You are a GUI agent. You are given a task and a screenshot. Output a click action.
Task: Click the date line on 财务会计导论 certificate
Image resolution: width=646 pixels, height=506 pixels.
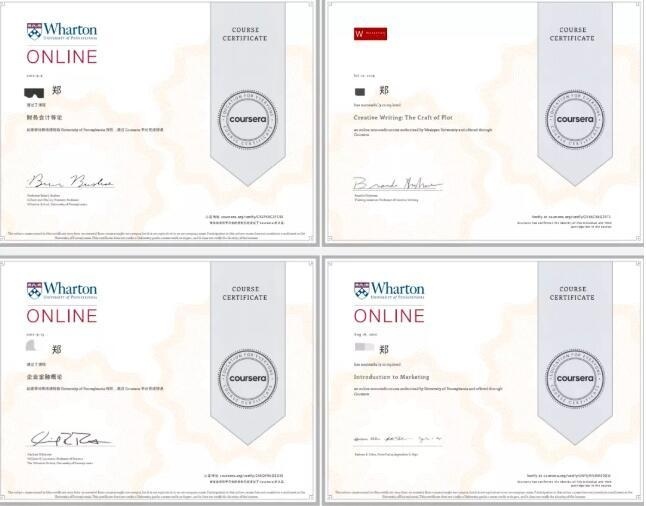[35, 76]
